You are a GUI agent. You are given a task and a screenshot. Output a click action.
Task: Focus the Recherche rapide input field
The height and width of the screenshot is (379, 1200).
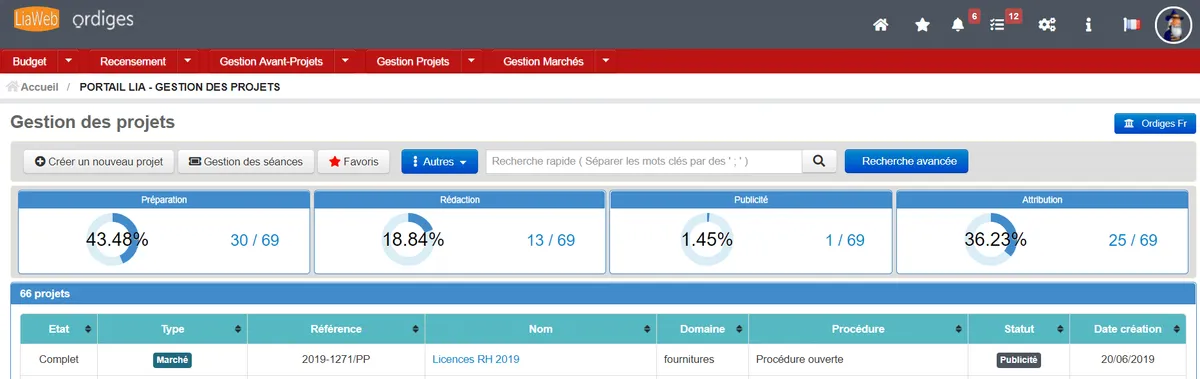[644, 161]
